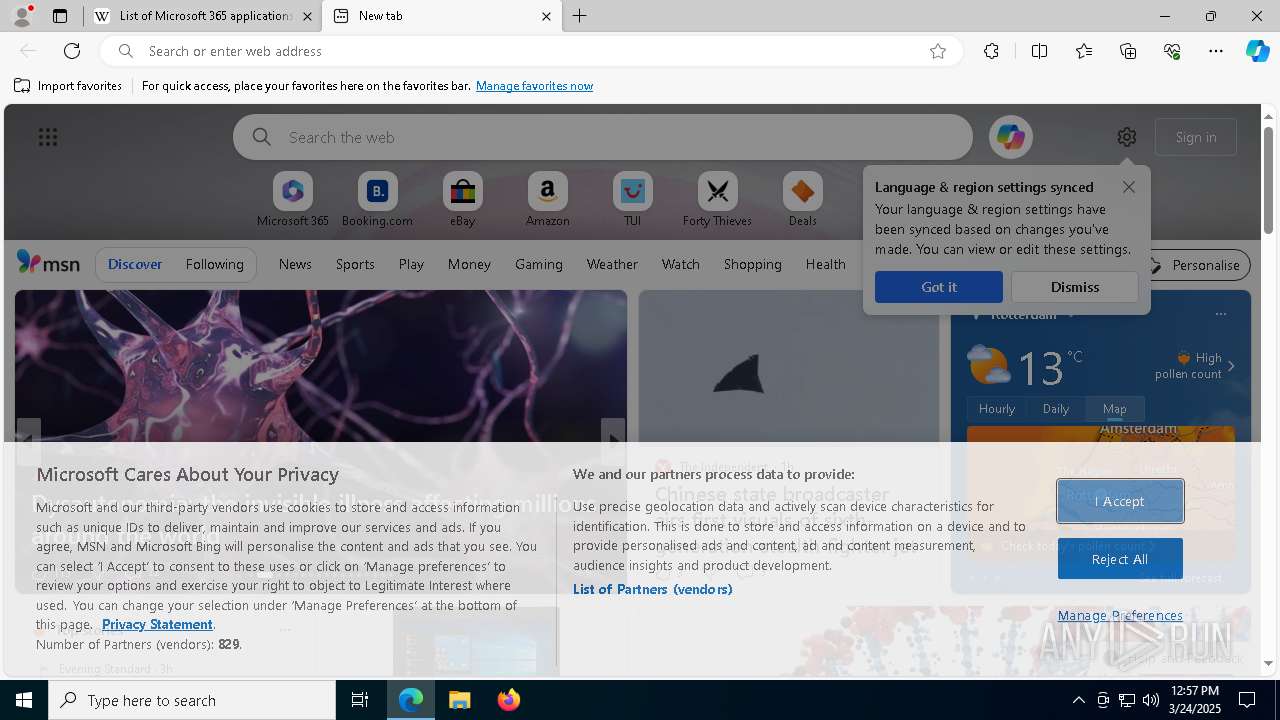
Task: Open Firefox from the taskbar
Action: pos(508,700)
